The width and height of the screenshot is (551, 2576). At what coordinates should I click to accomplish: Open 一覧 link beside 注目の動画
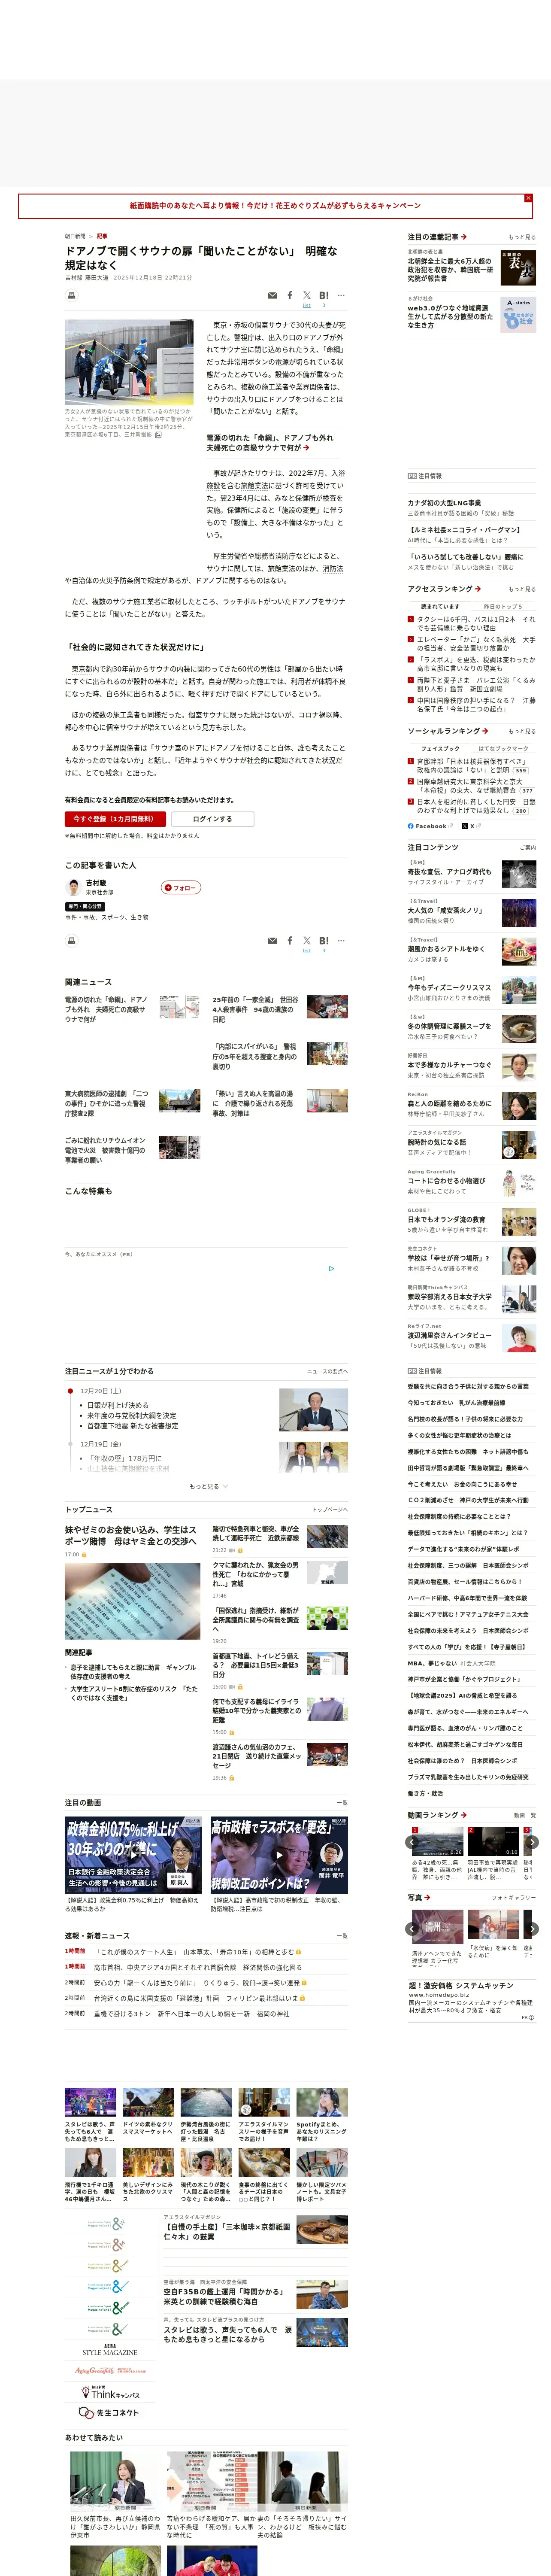[x=343, y=1803]
